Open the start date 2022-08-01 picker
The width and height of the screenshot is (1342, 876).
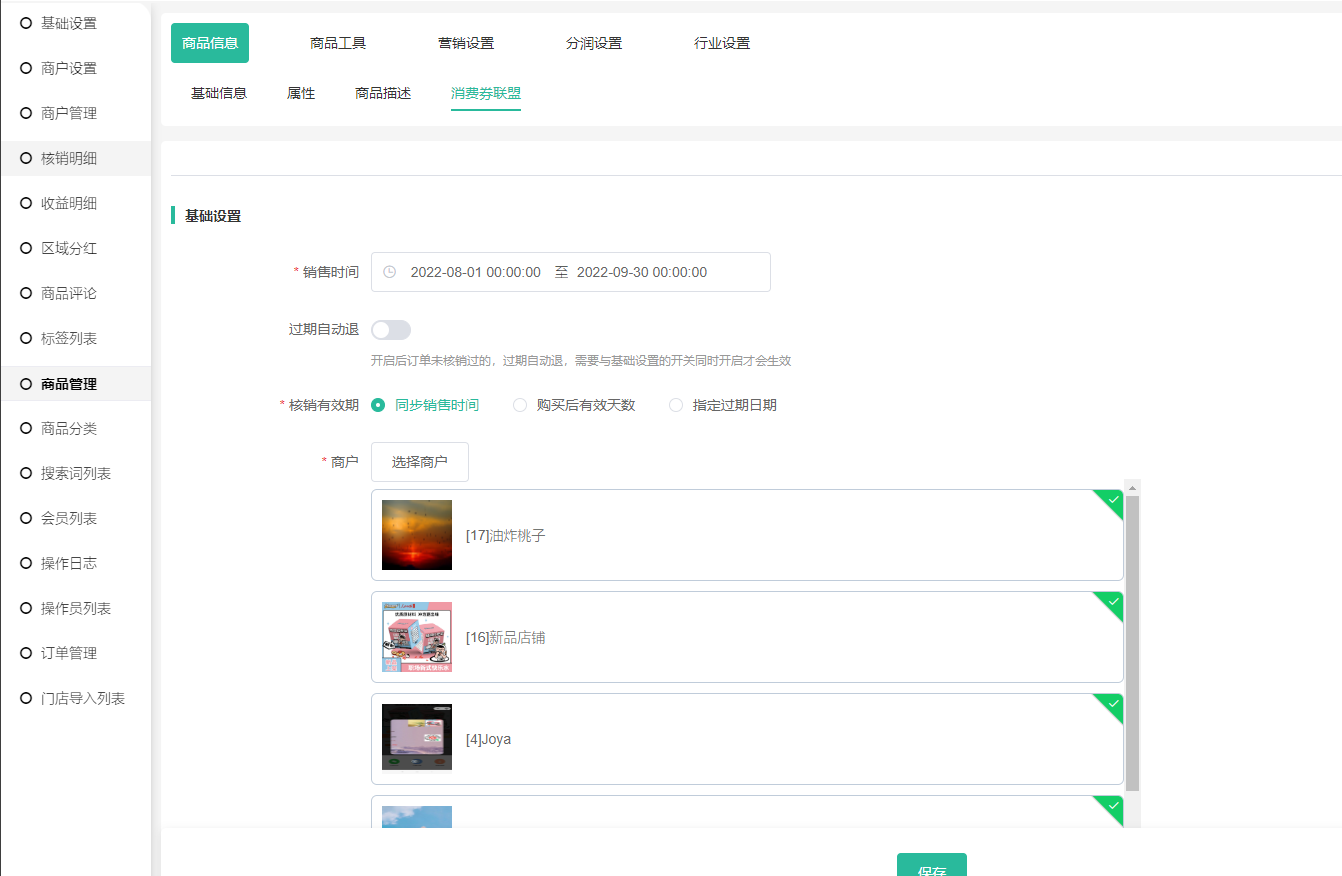point(475,272)
